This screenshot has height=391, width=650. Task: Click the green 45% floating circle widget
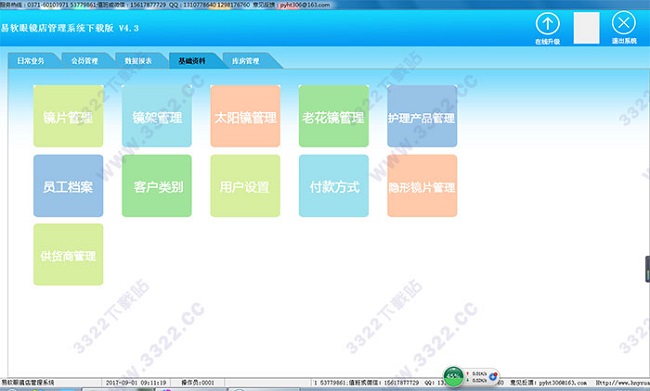(453, 376)
